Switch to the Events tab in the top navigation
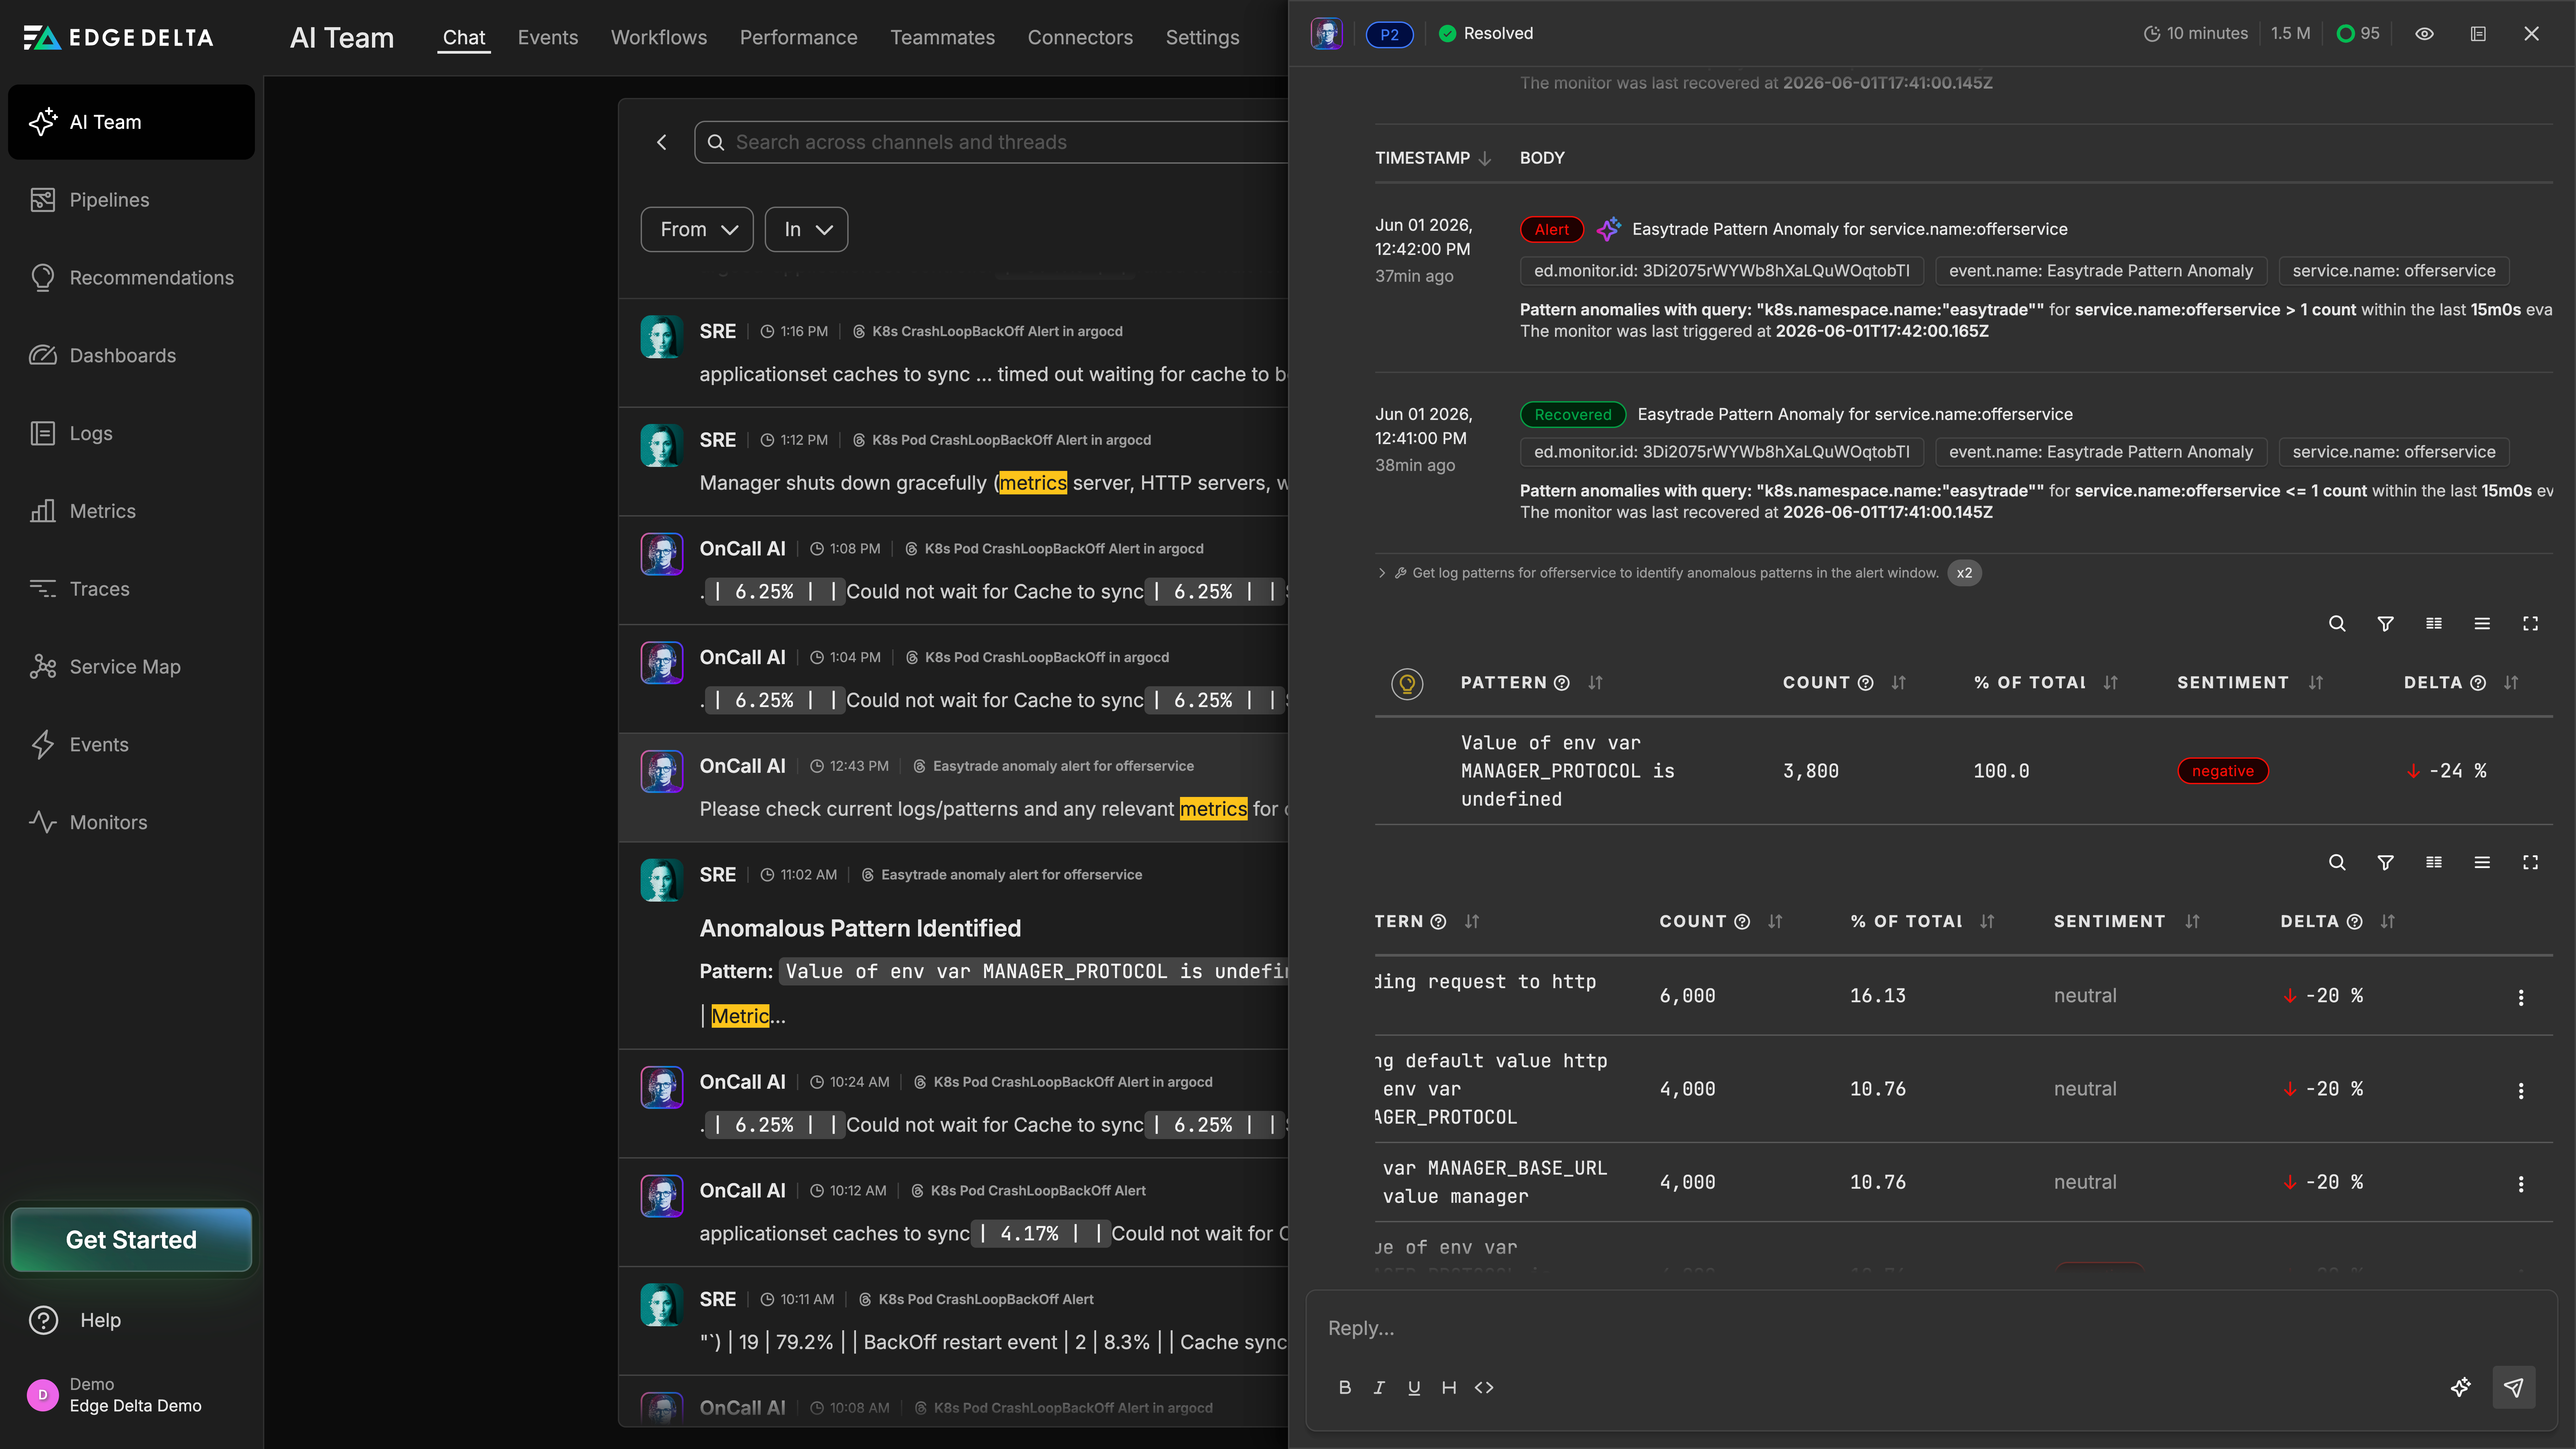Viewport: 2576px width, 1449px height. pyautogui.click(x=548, y=38)
